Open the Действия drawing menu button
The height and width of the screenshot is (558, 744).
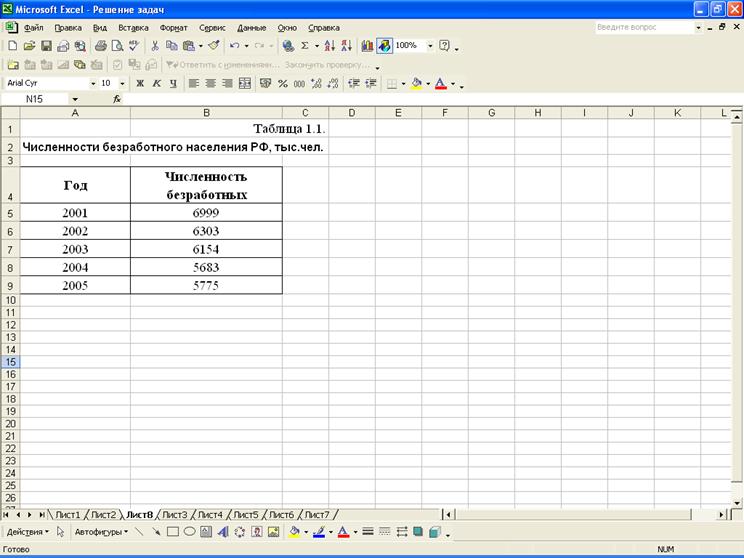coord(27,532)
